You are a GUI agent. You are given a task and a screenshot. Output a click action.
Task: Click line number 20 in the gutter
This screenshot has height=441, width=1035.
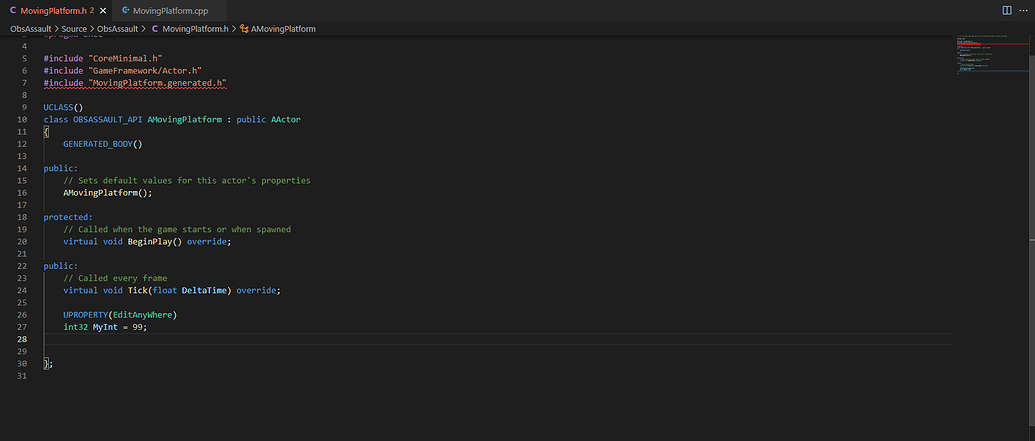(x=22, y=242)
